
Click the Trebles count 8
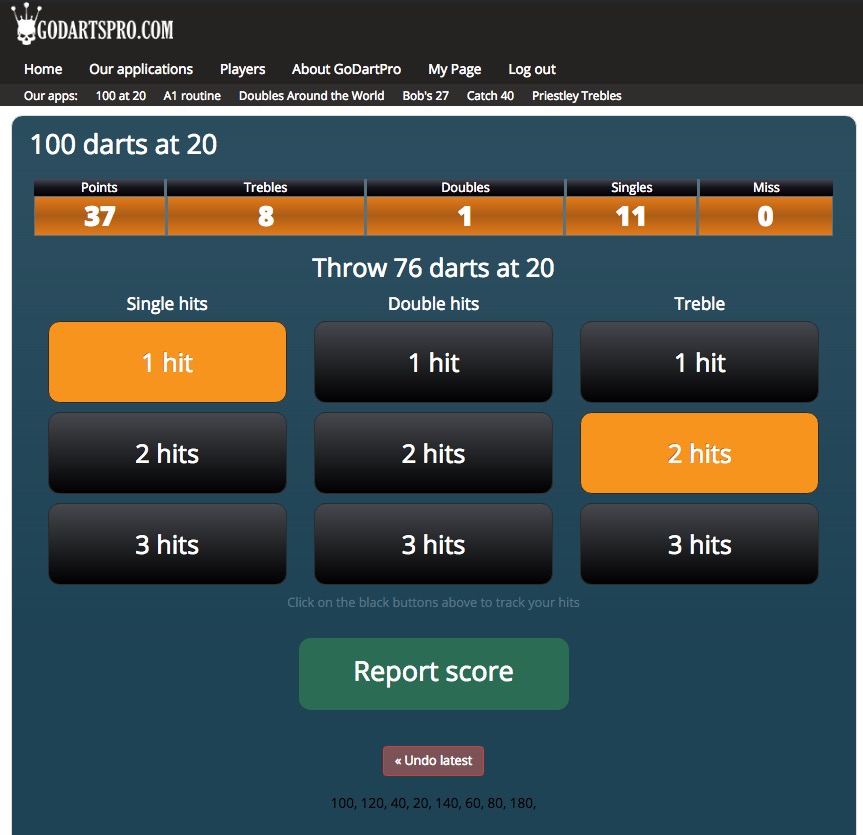[266, 216]
